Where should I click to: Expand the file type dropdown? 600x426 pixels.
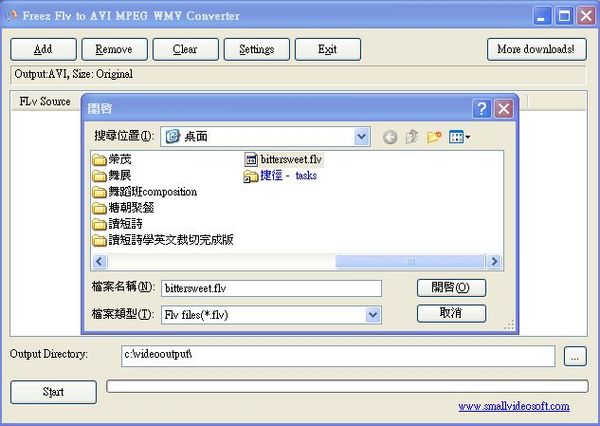373,315
